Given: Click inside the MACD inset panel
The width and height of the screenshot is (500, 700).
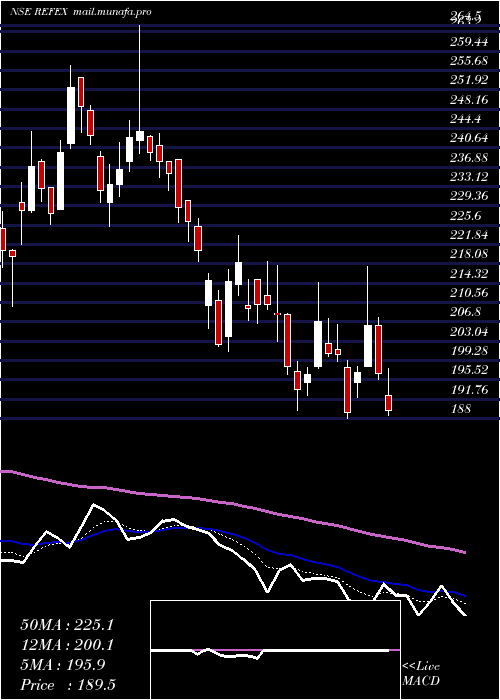Looking at the screenshot, I should pyautogui.click(x=275, y=650).
